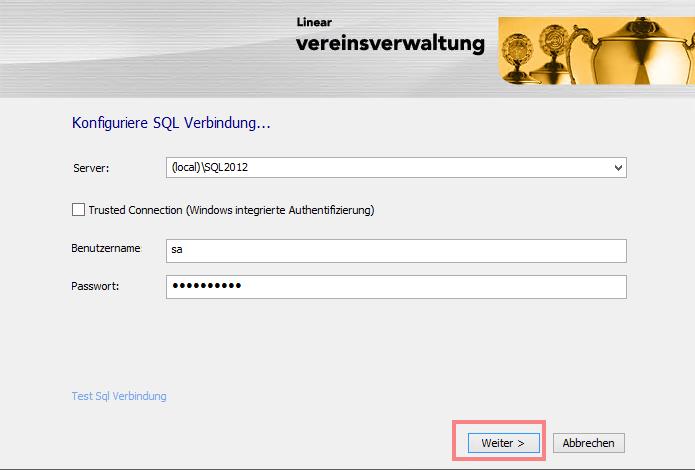Focus the Passwort input field

click(396, 286)
